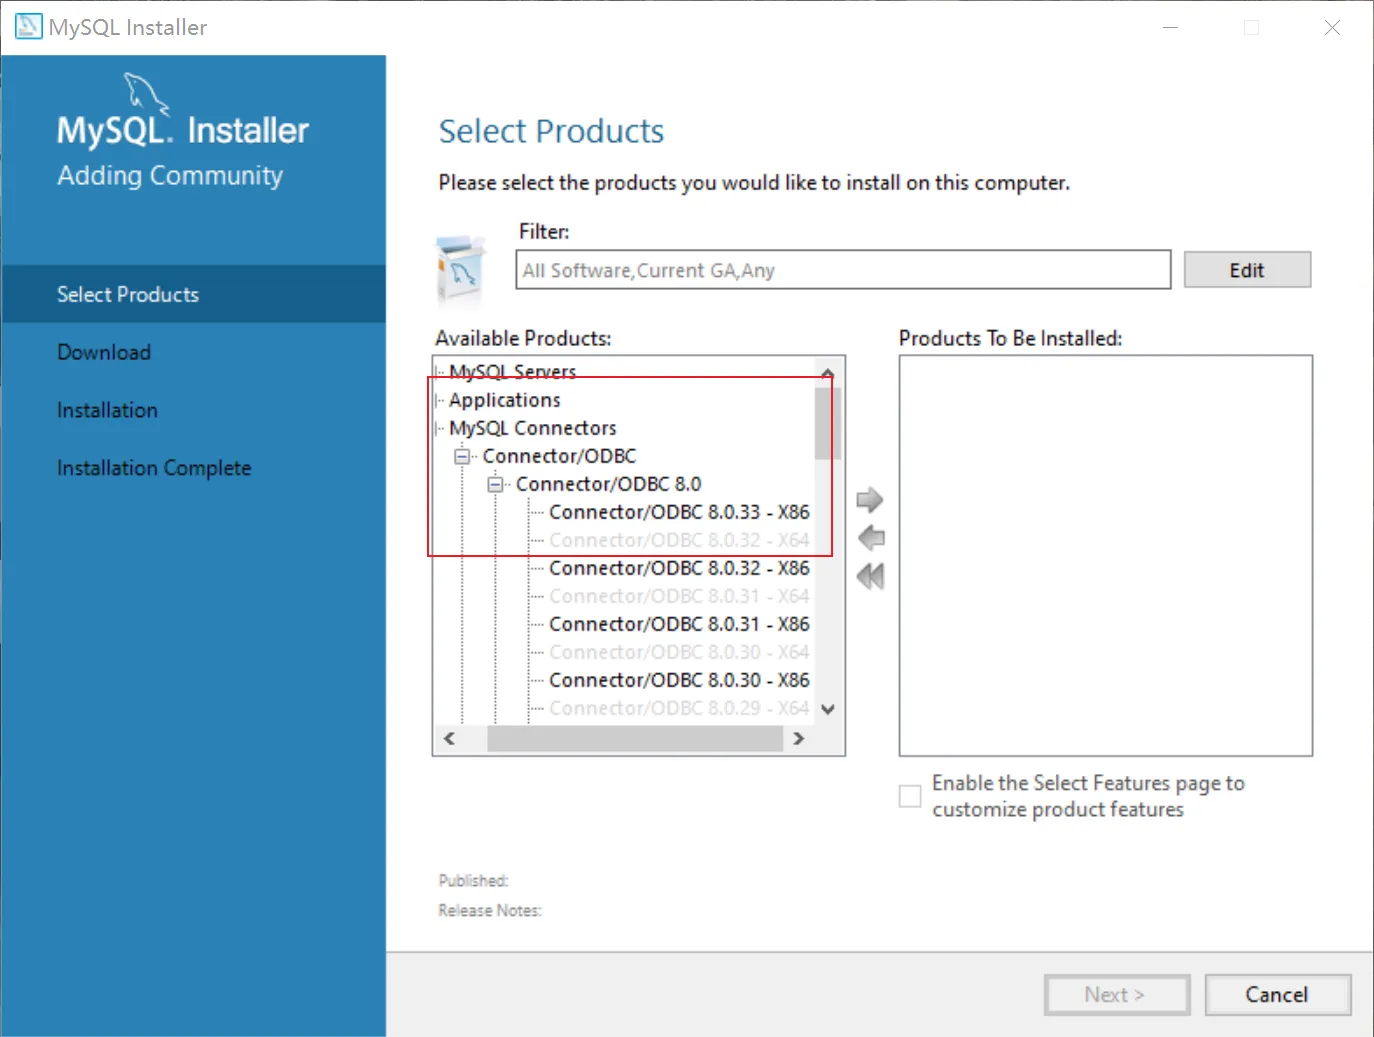The image size is (1374, 1037).
Task: Click the horizontal scroll left arrow
Action: (450, 739)
